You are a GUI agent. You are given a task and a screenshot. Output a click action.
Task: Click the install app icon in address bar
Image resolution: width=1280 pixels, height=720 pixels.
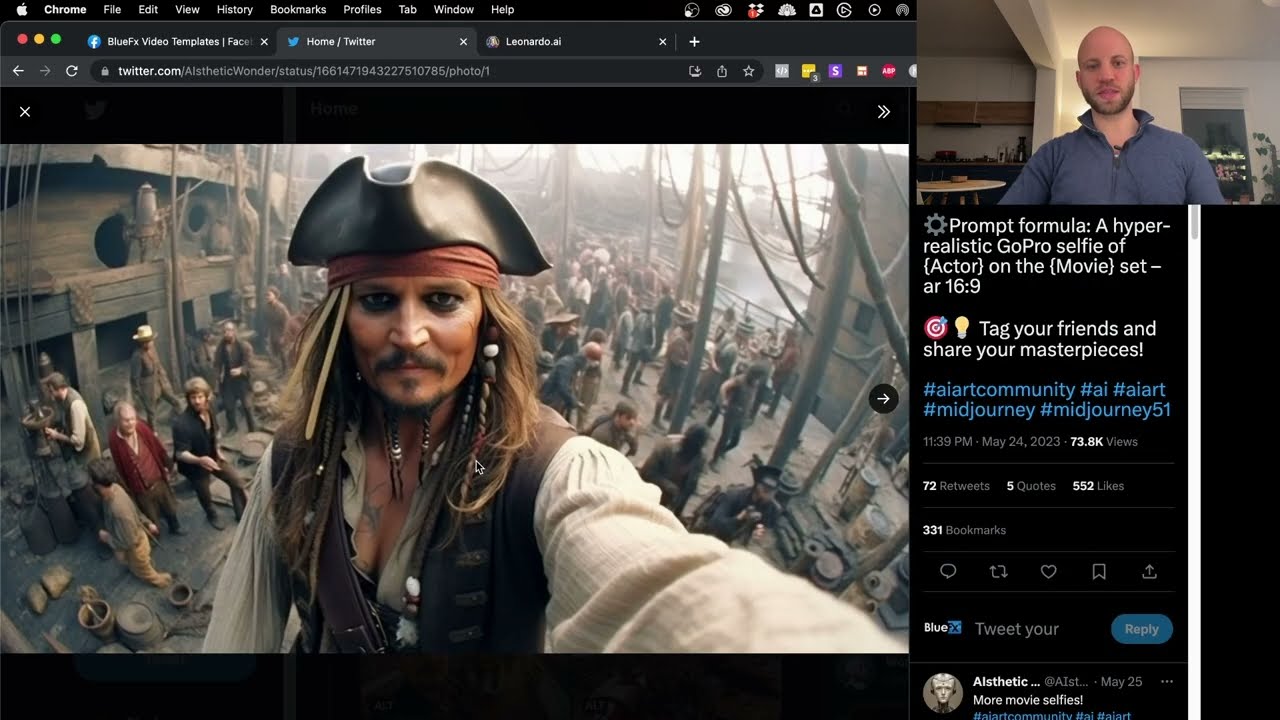pyautogui.click(x=695, y=71)
